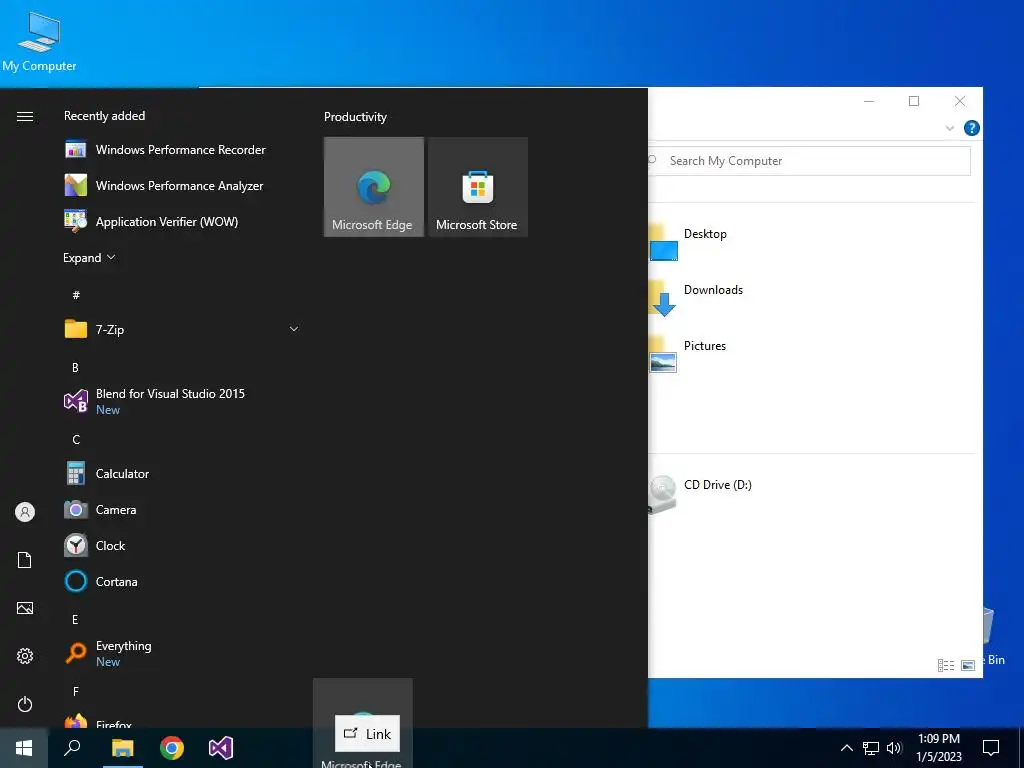Open the Clock app
The width and height of the screenshot is (1024, 768).
click(x=181, y=545)
